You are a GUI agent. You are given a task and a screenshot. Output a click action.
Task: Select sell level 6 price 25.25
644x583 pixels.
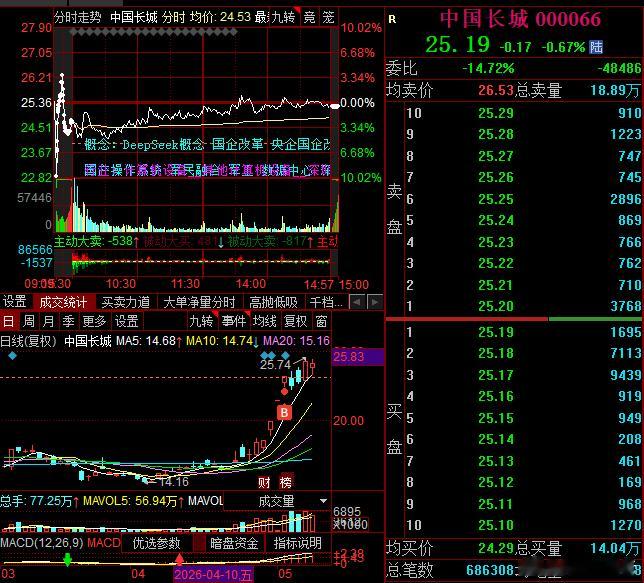496,199
